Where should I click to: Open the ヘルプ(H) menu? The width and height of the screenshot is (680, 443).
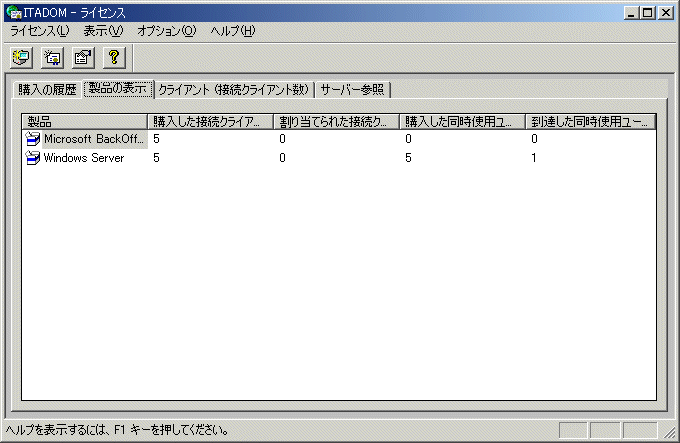click(233, 31)
